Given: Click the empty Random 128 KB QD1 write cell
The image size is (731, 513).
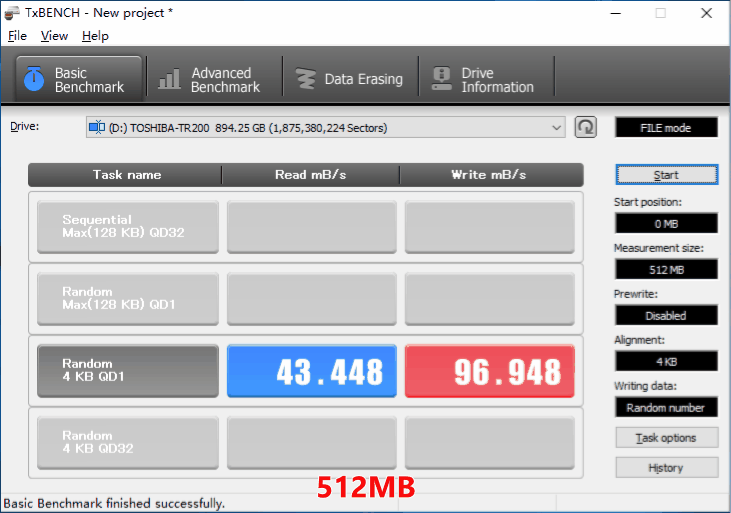Looking at the screenshot, I should (490, 299).
